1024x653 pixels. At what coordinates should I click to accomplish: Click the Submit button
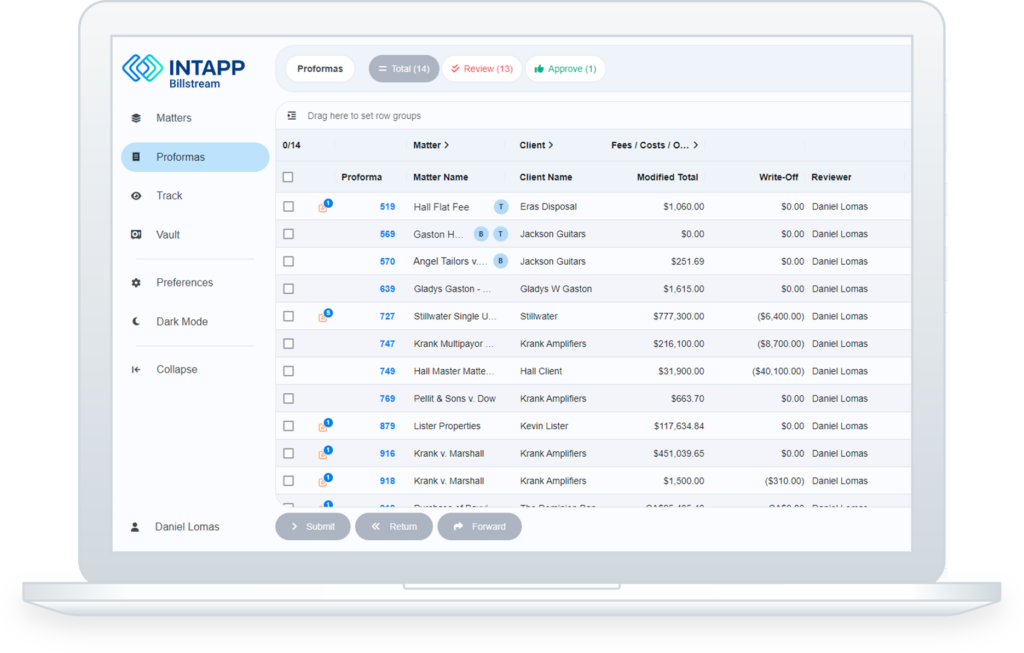click(313, 526)
